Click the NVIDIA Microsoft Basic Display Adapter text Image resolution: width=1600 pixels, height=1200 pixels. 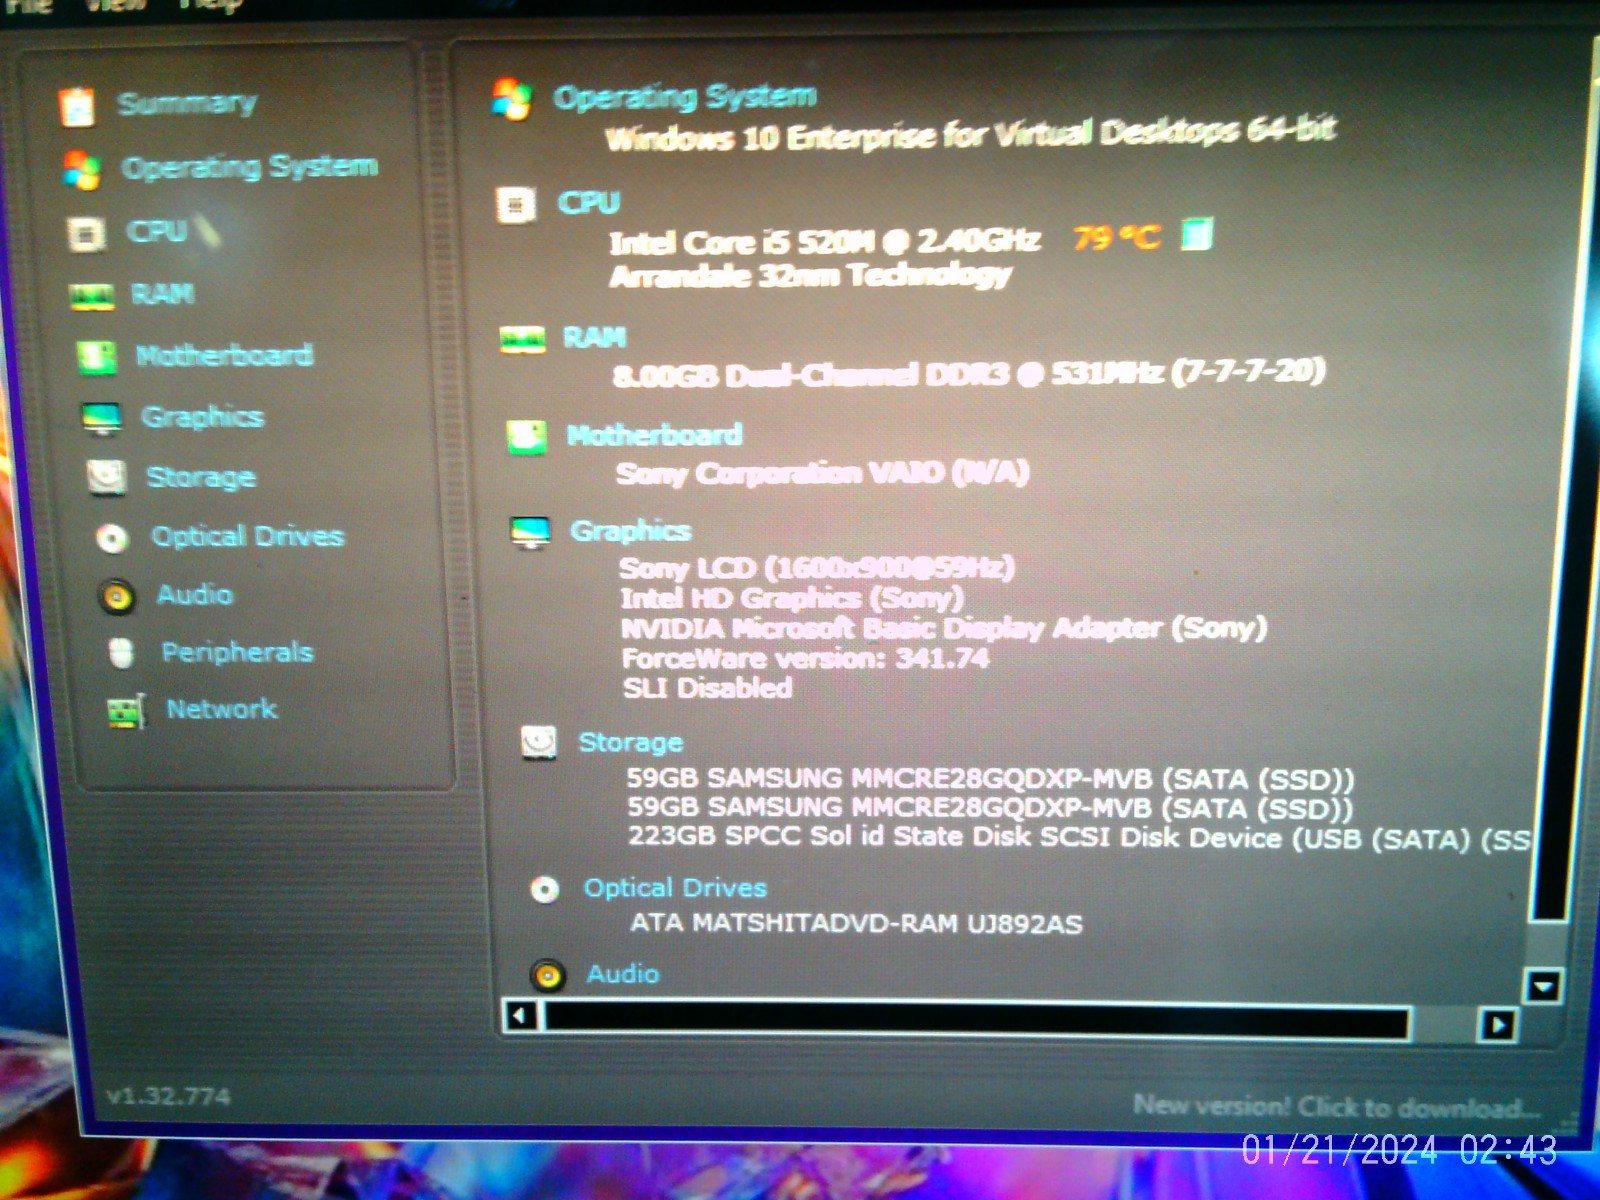click(x=944, y=628)
